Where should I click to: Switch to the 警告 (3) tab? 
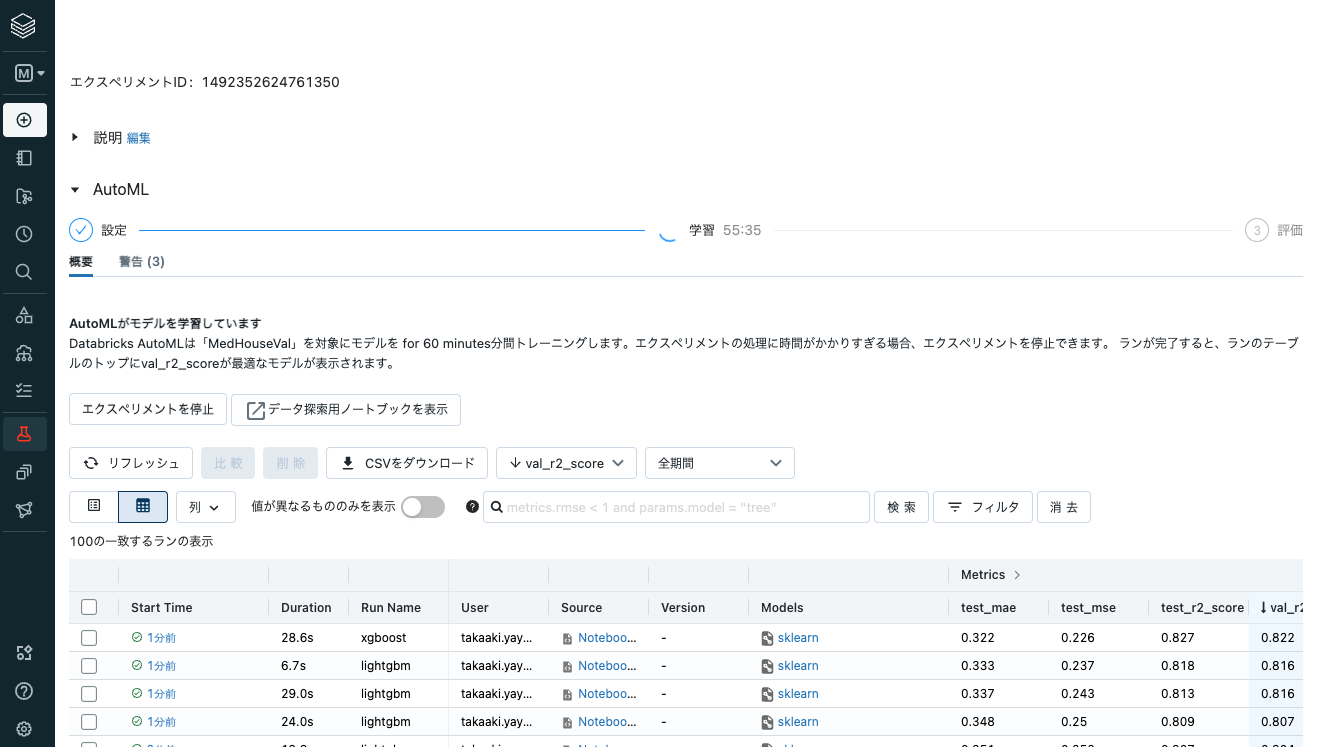click(x=141, y=262)
